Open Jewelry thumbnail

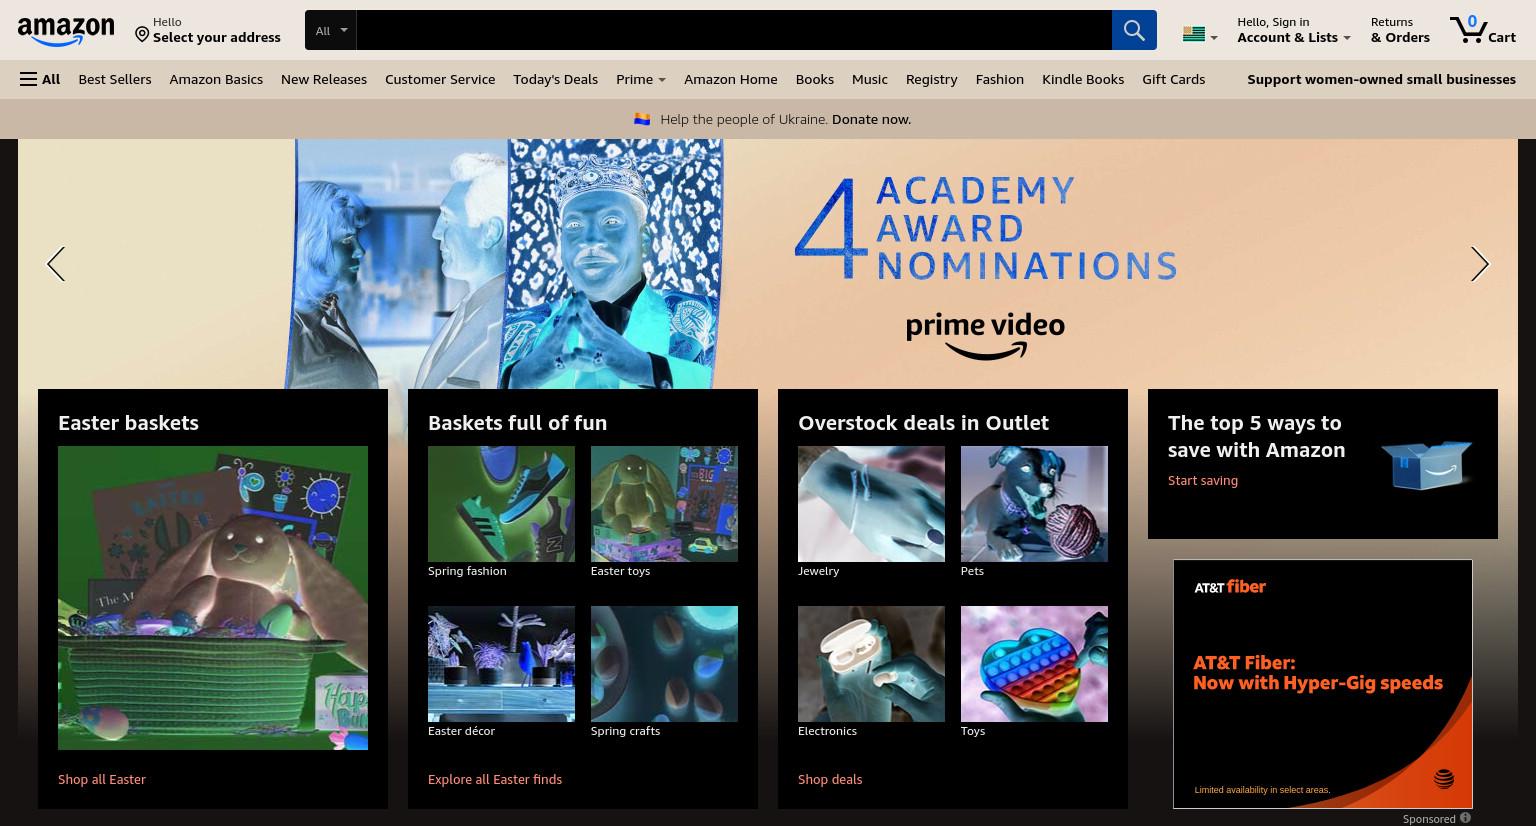(x=871, y=504)
